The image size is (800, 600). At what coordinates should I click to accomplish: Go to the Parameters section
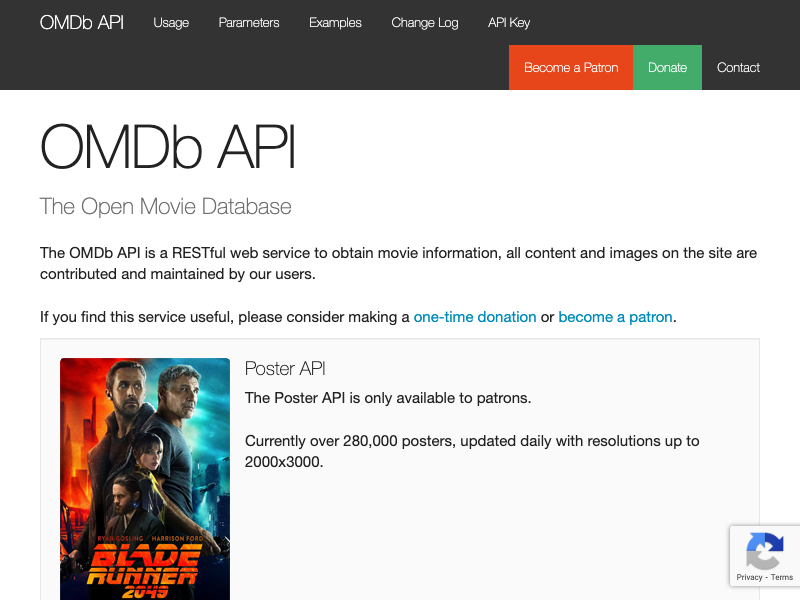(249, 22)
